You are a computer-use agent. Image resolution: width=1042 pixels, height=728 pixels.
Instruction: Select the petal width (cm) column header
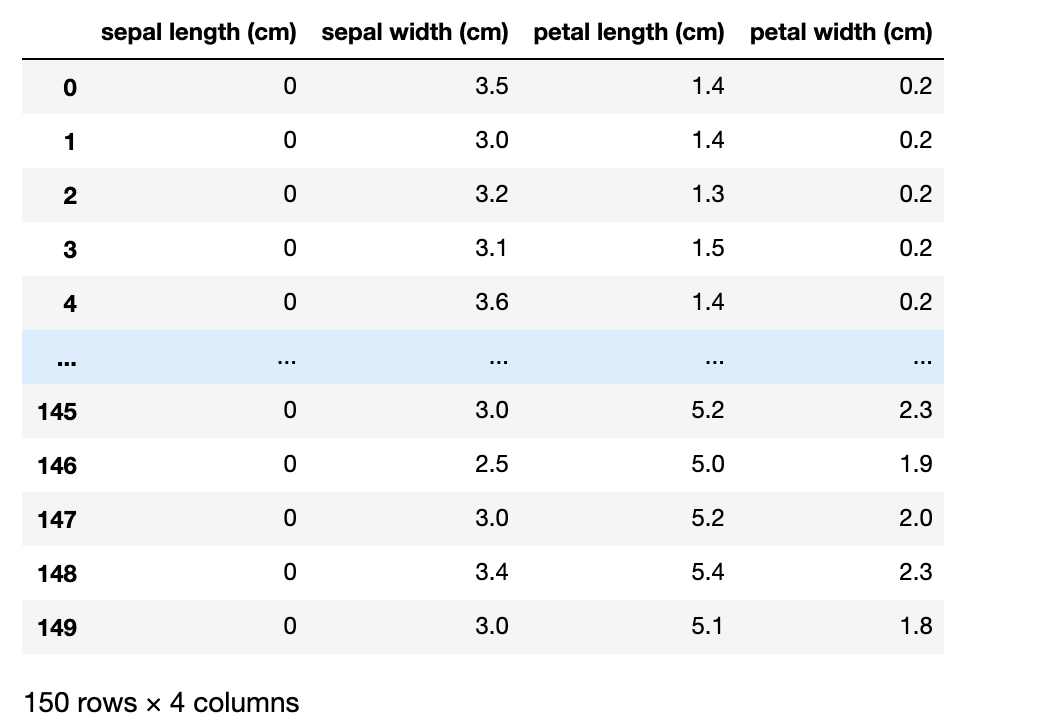pyautogui.click(x=841, y=32)
